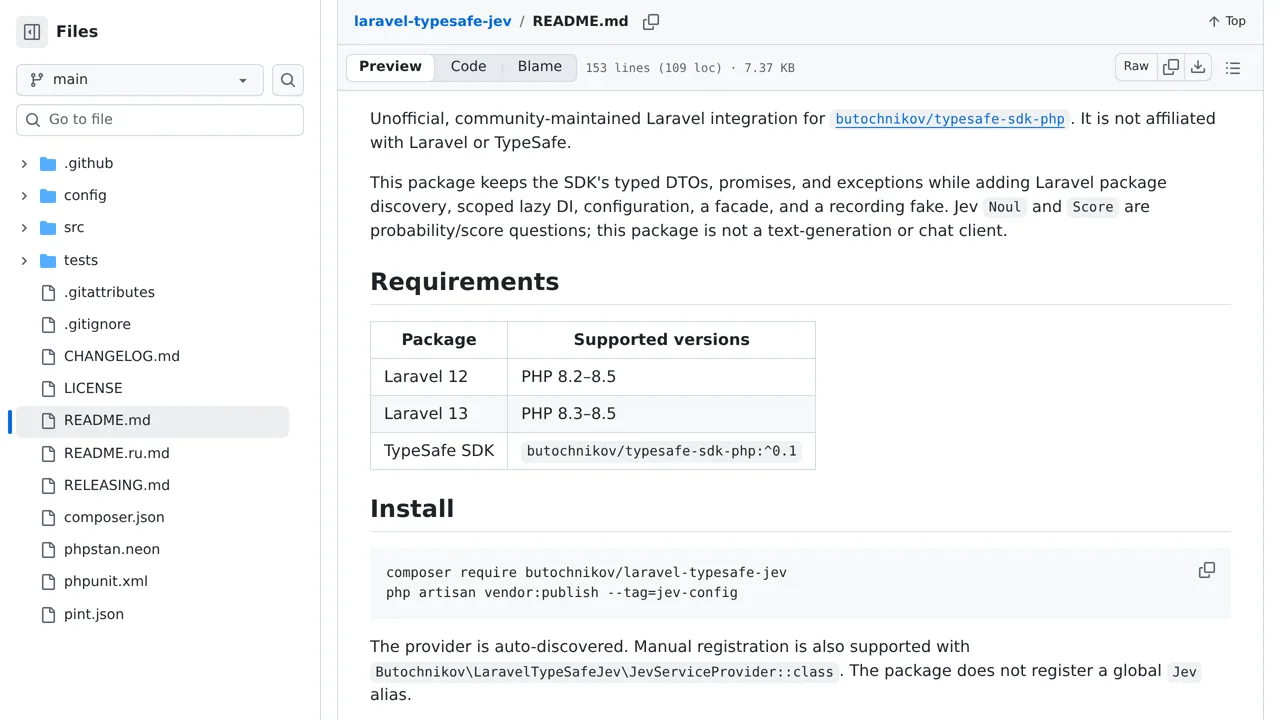Click the Package column header

[439, 340]
